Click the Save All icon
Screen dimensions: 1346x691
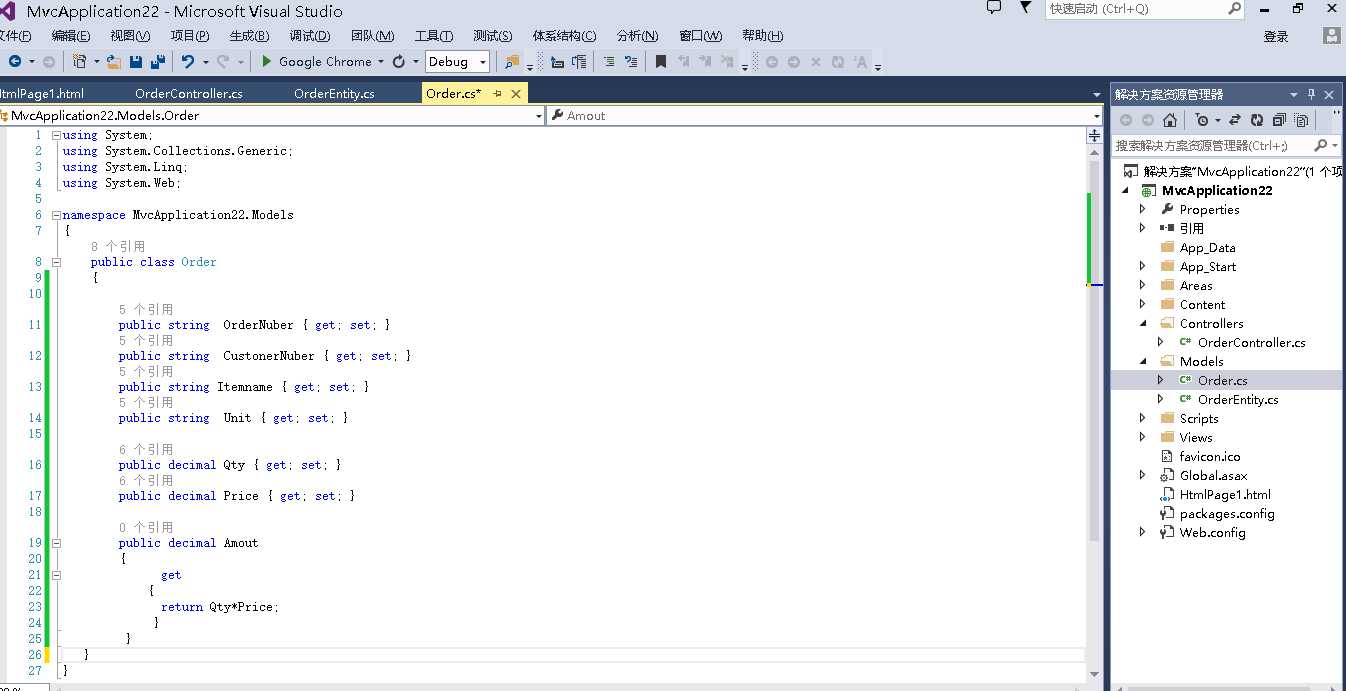[158, 62]
